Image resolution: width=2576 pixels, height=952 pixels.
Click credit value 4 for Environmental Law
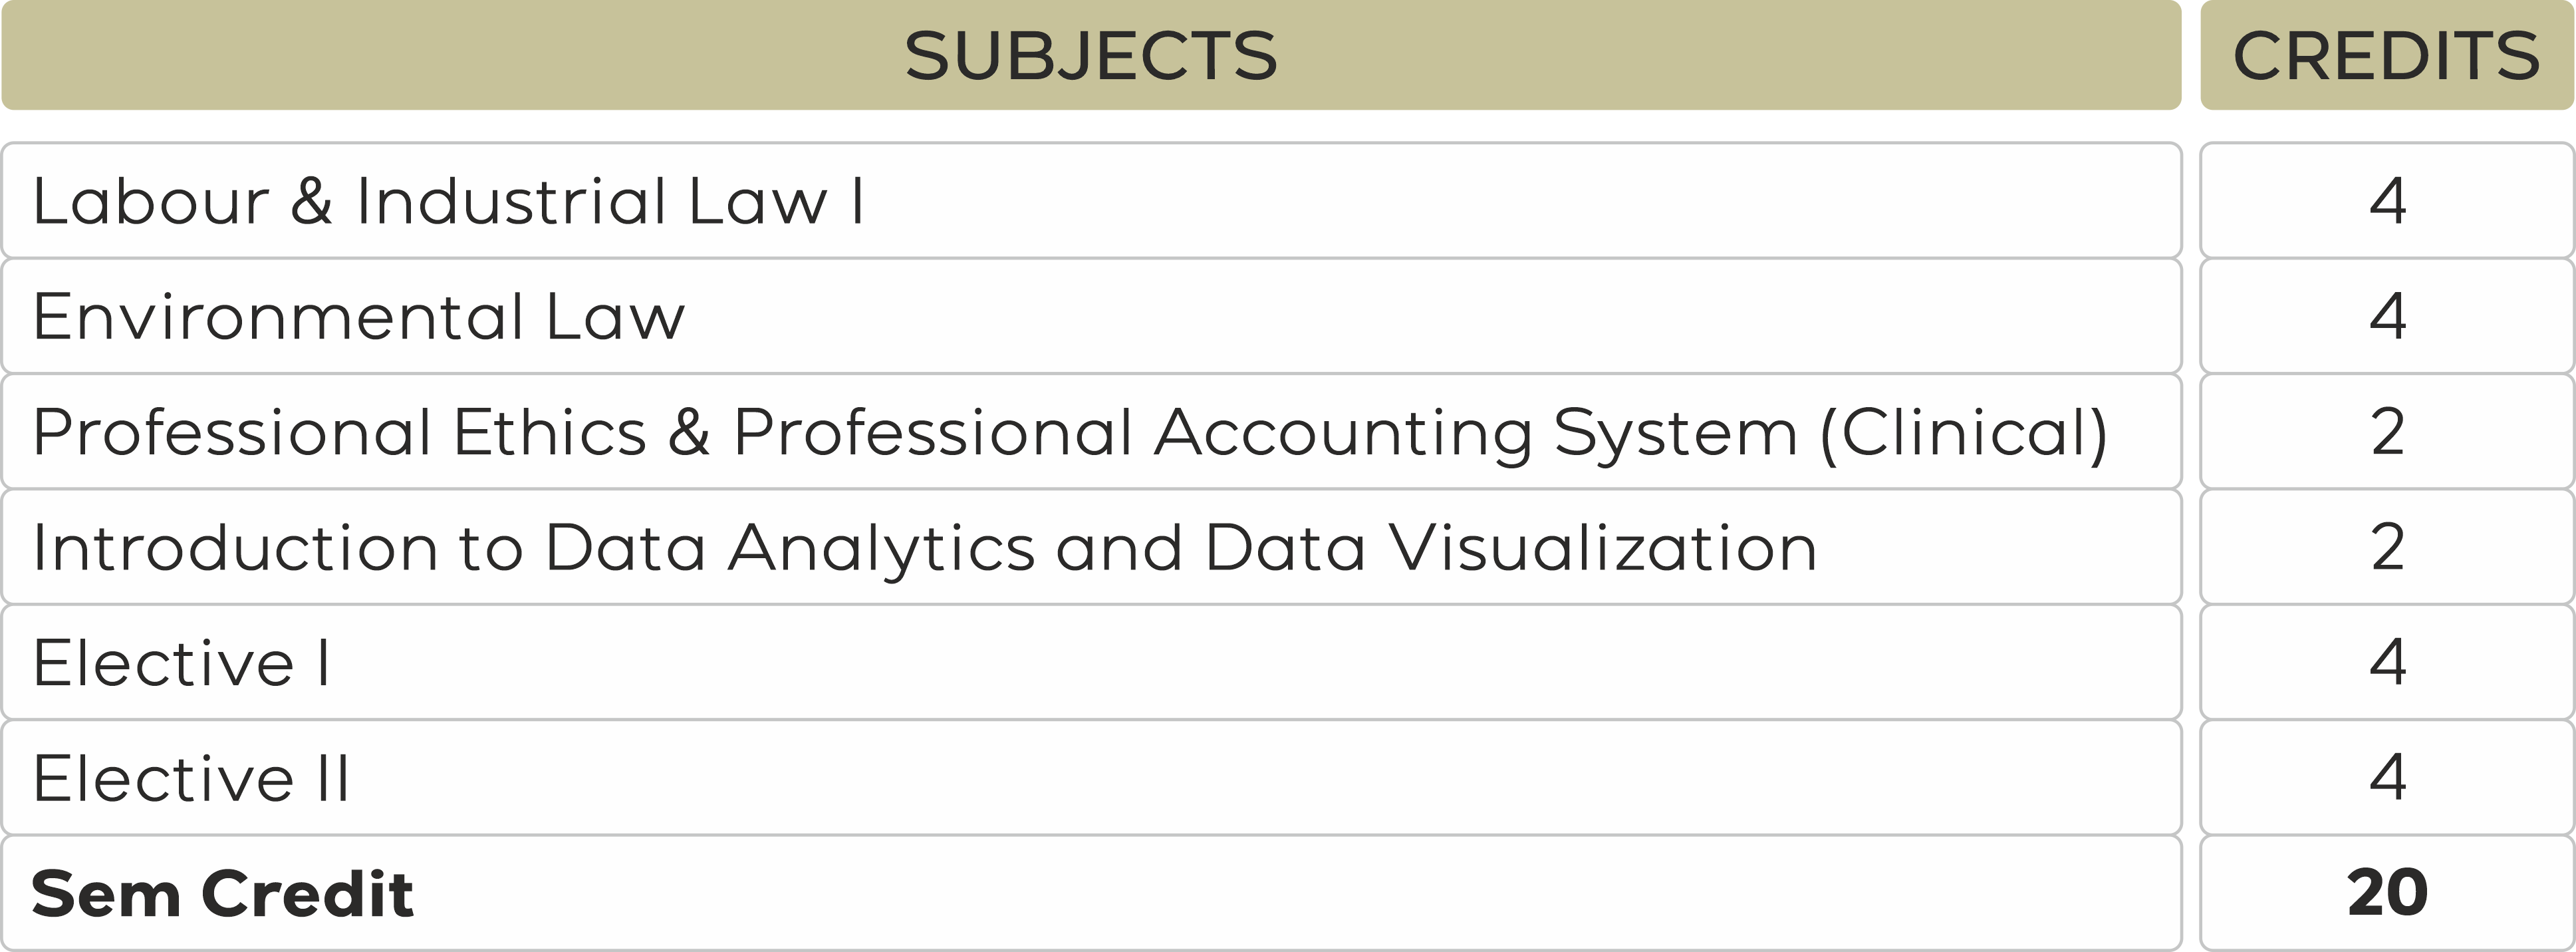pos(2387,317)
